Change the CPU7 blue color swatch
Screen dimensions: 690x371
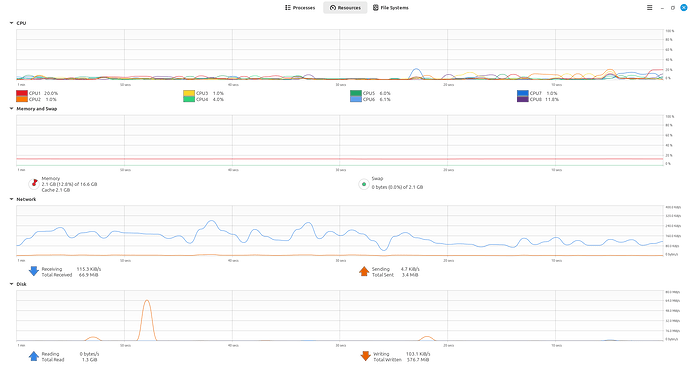[522, 93]
